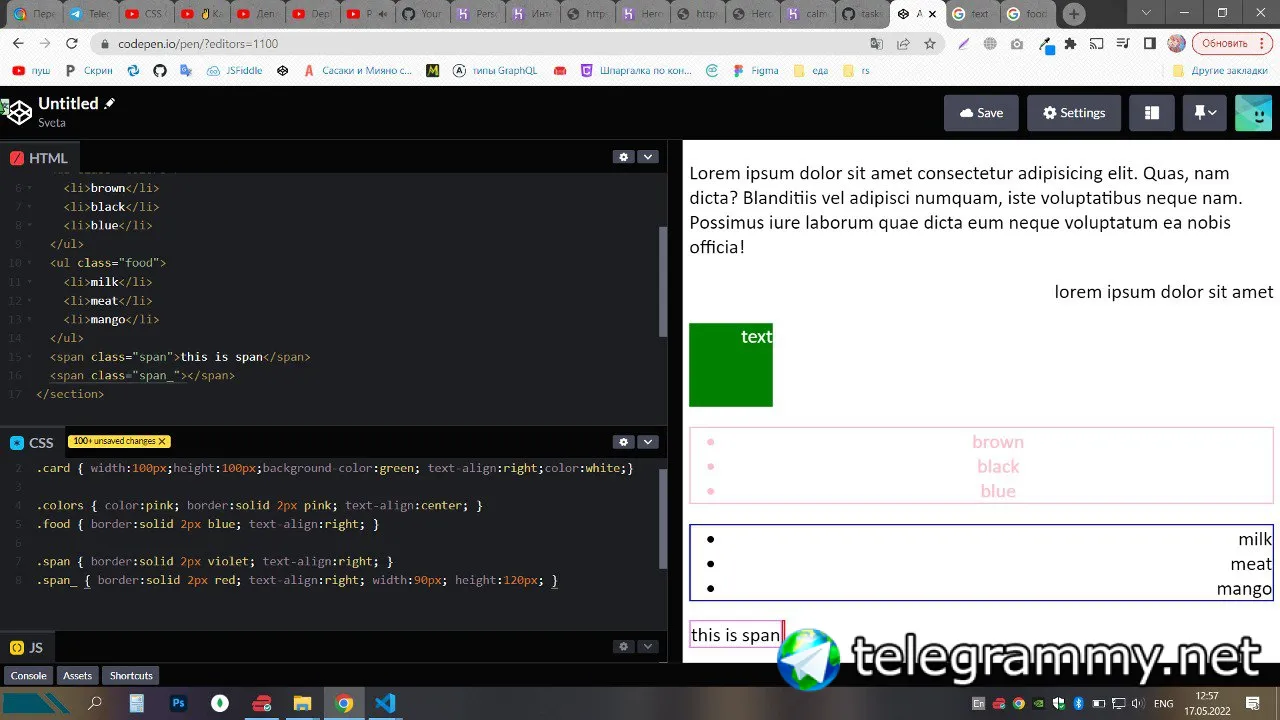Open the Скрин bookmark

pyautogui.click(x=89, y=71)
